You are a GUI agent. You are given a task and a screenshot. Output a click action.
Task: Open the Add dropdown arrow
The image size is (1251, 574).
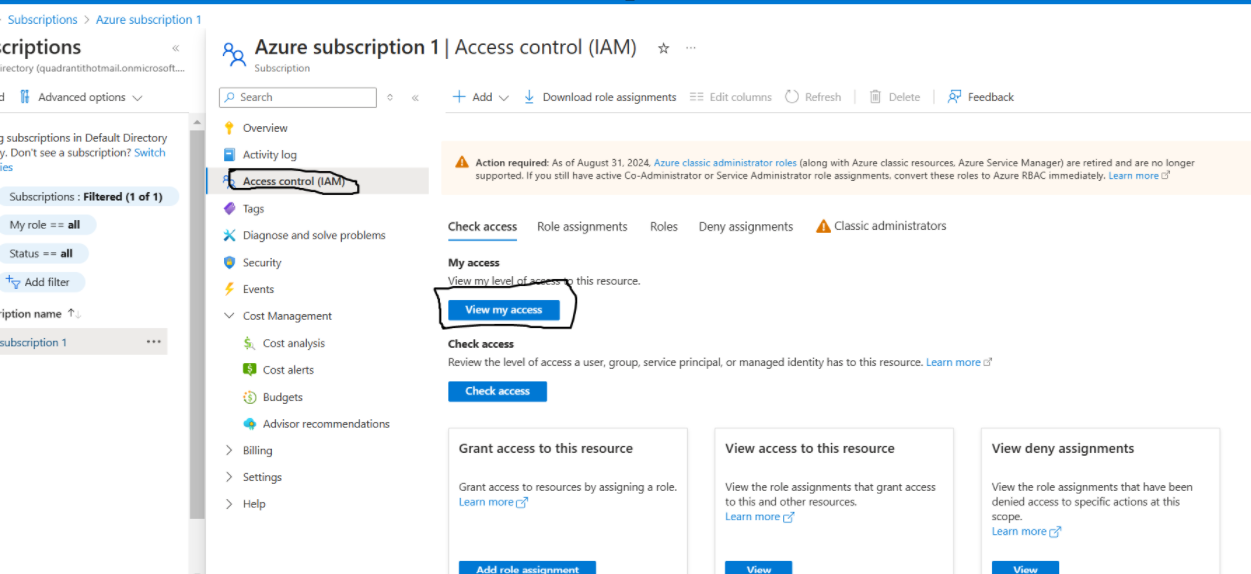[x=503, y=98]
